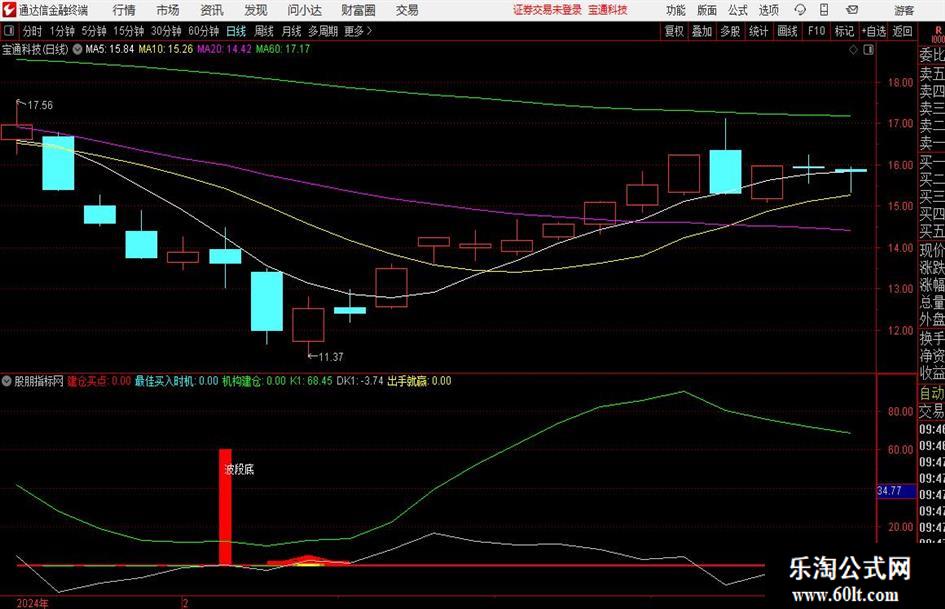Viewport: 945px width, 609px height.
Task: Click the 34.77 highlighted axis value
Action: point(896,491)
